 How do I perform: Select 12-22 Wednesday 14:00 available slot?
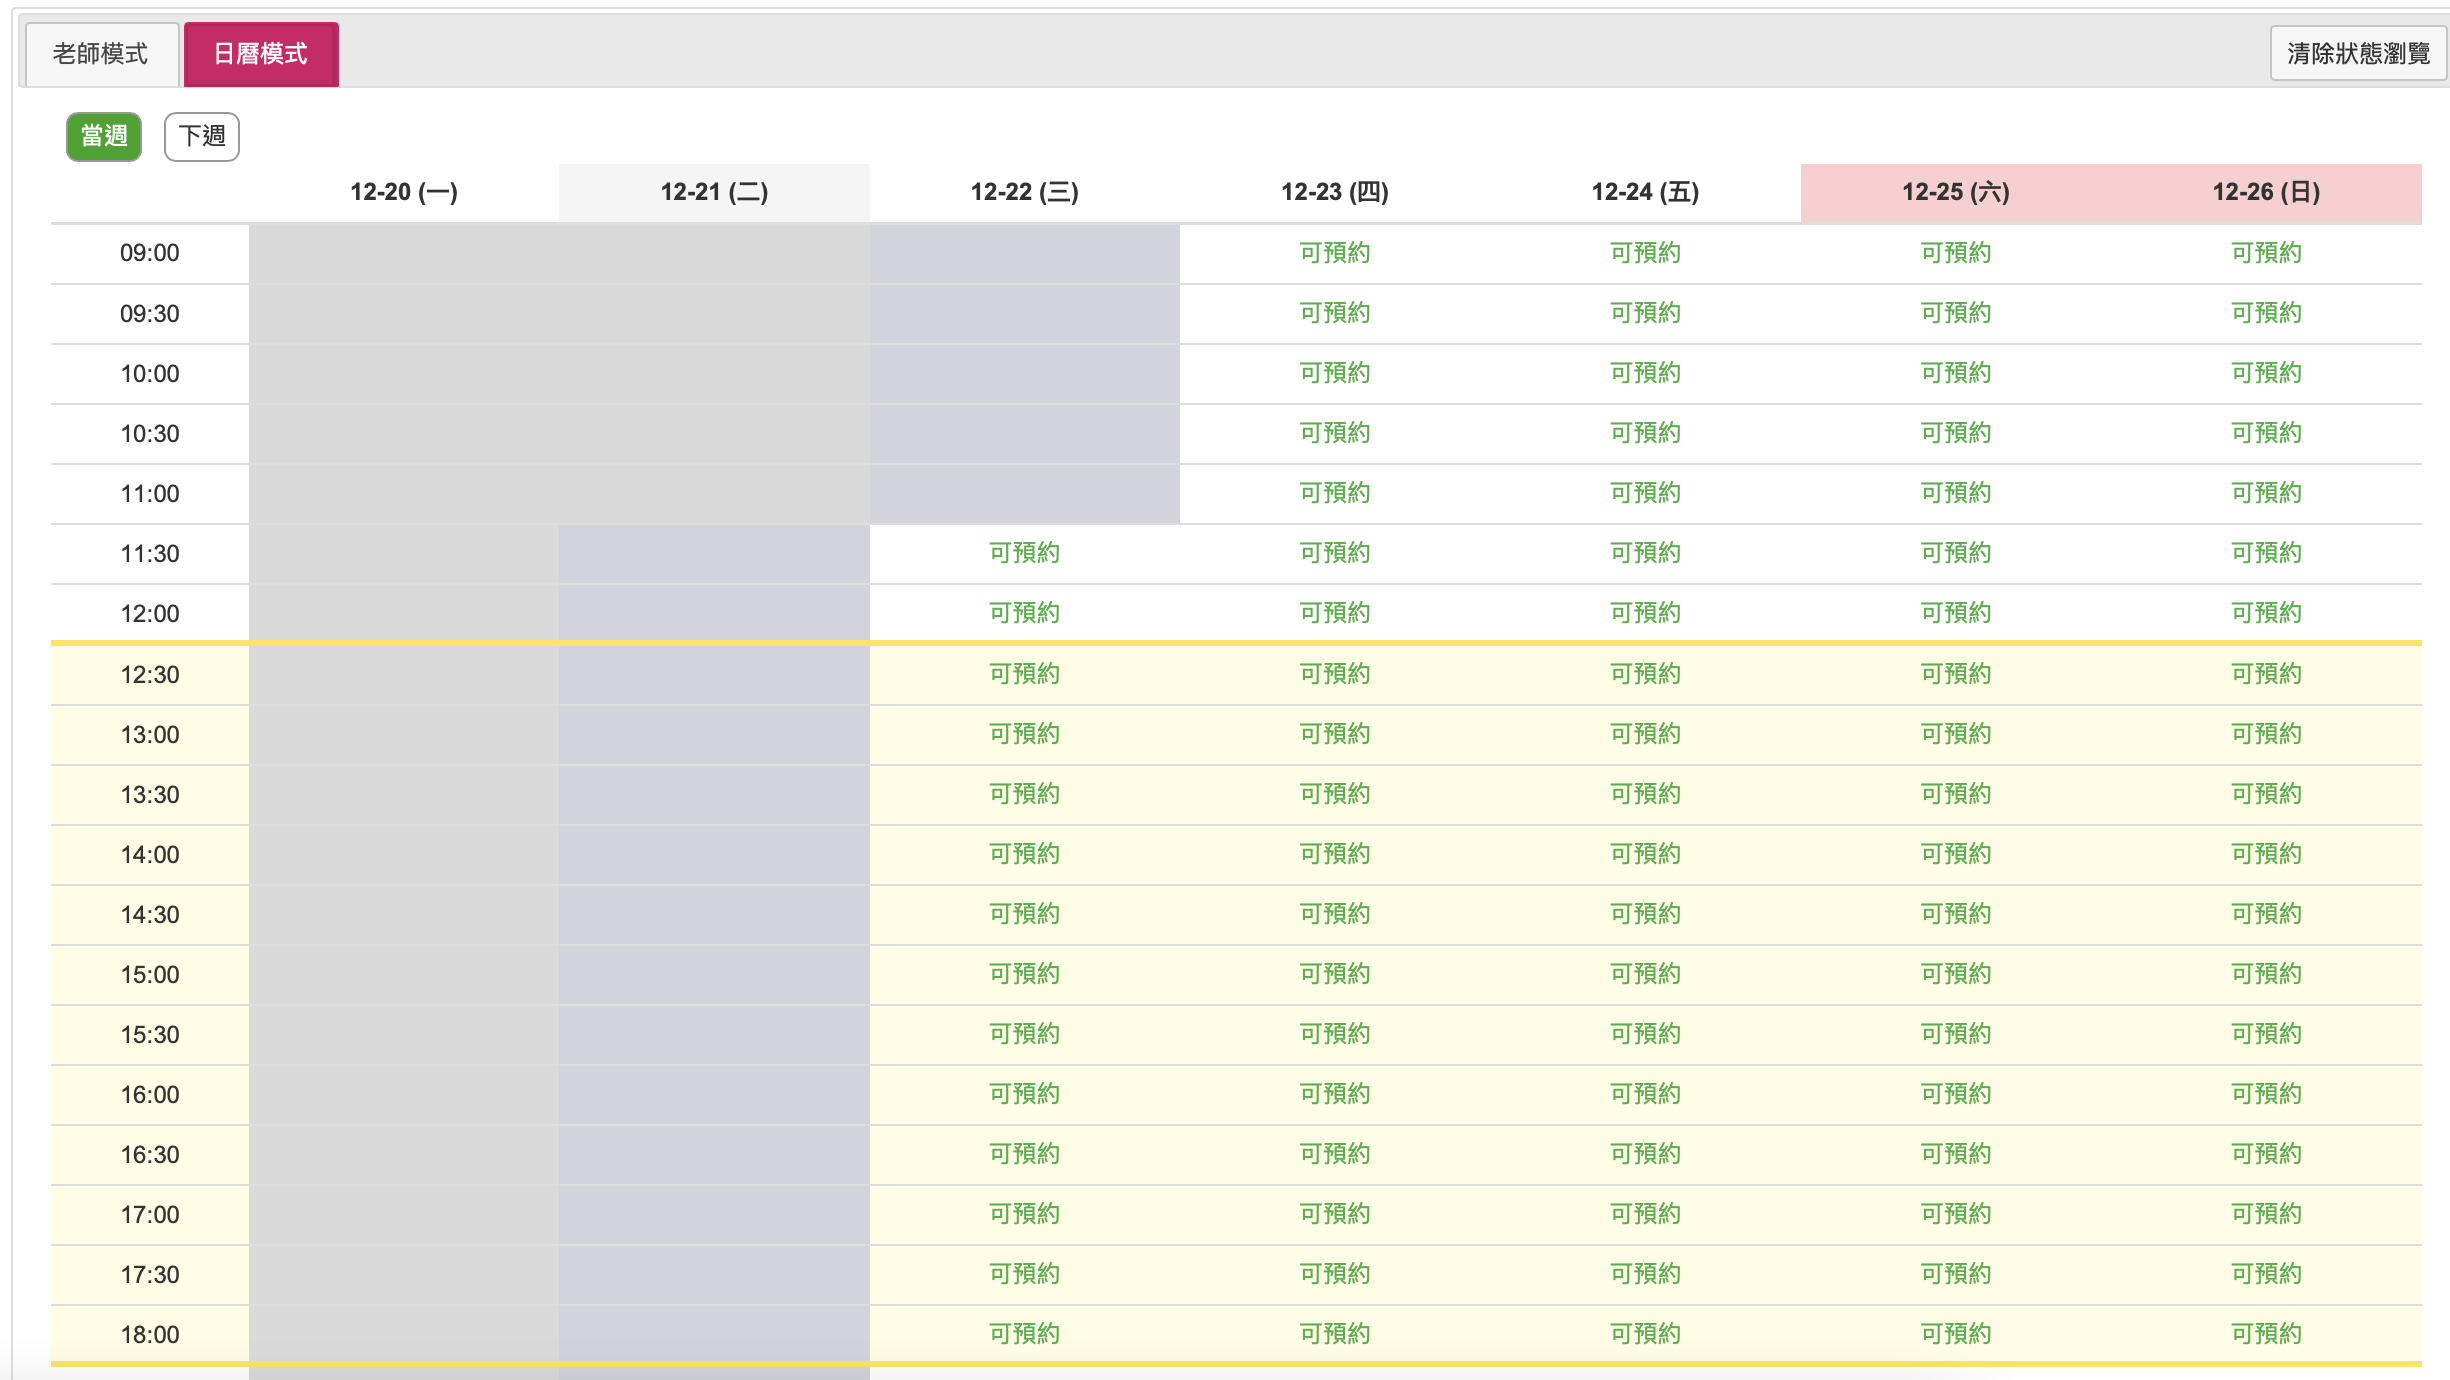tap(1024, 854)
